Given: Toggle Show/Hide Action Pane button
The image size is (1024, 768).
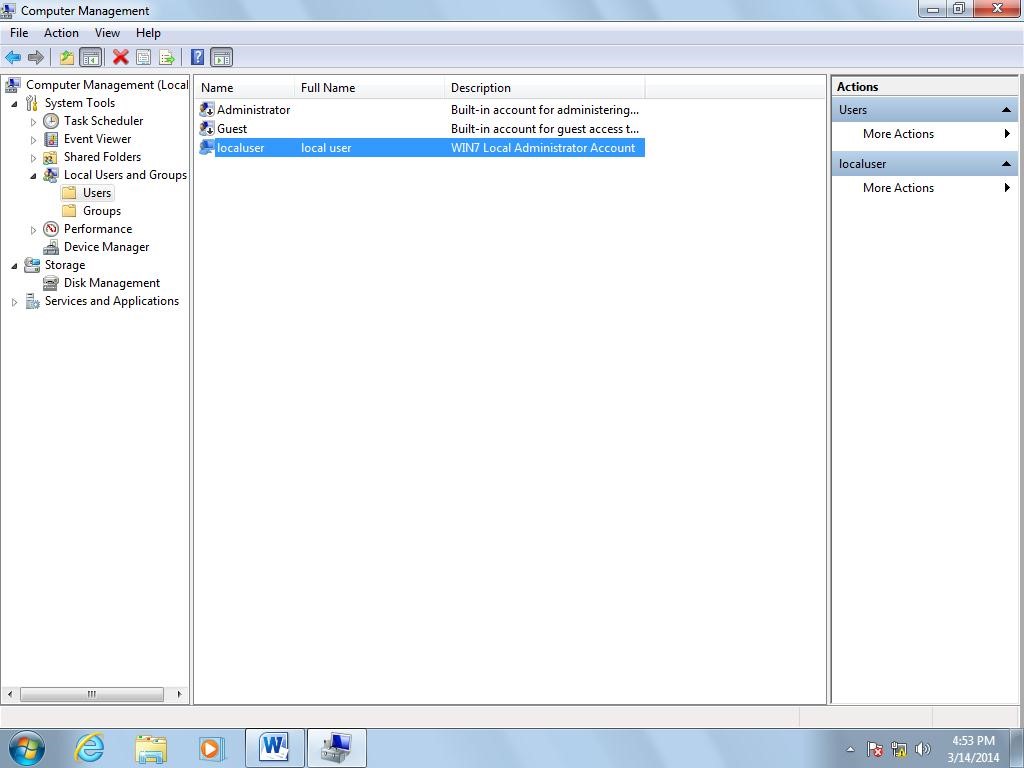Looking at the screenshot, I should [x=222, y=58].
